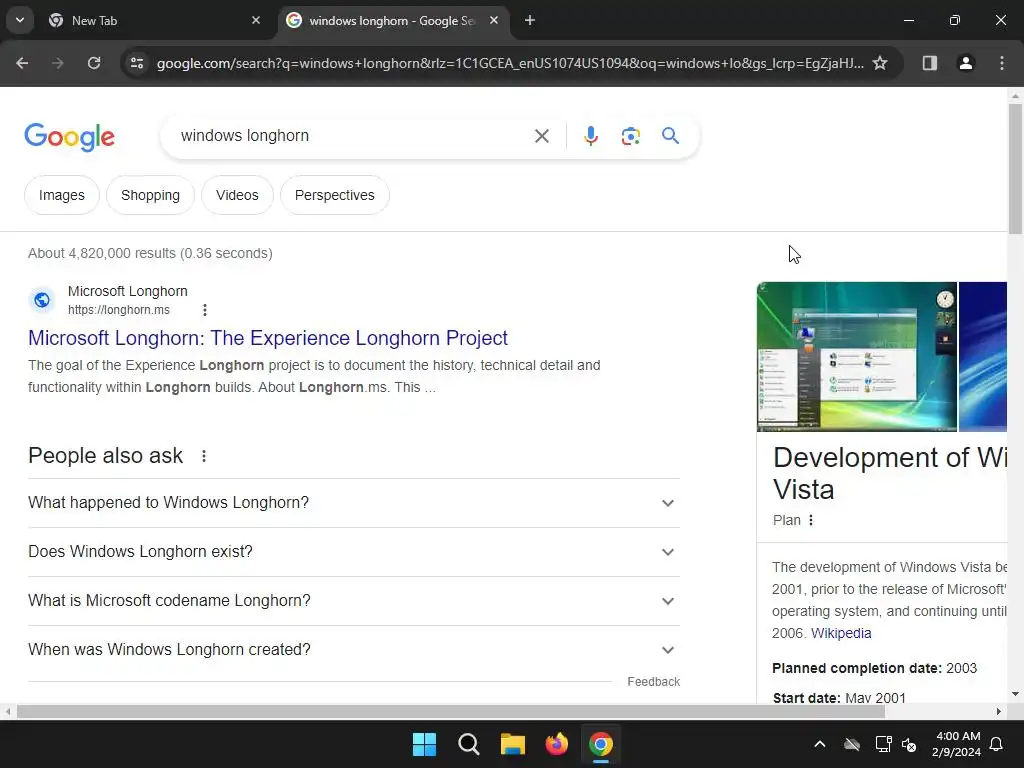Click the Microsoft Longhorn site name

pyautogui.click(x=127, y=291)
